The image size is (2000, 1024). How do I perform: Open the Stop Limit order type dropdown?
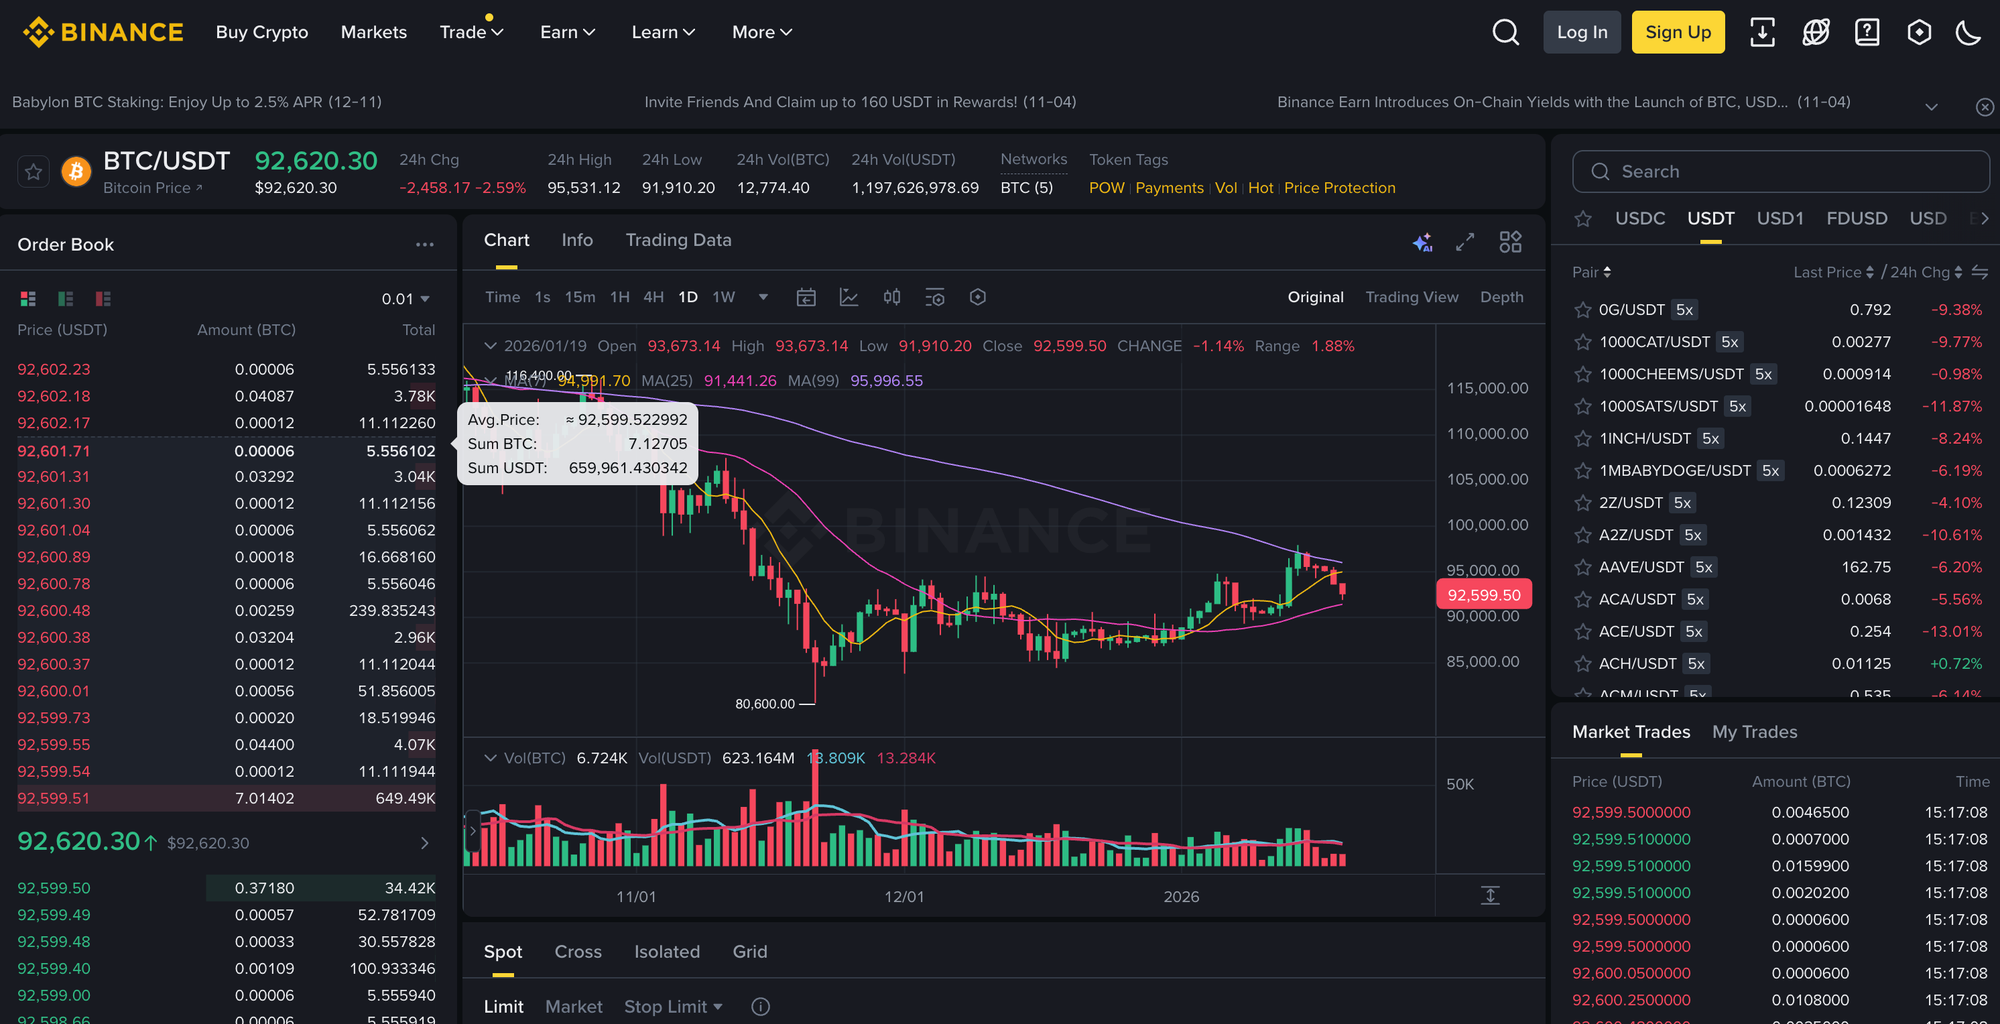coord(673,1007)
